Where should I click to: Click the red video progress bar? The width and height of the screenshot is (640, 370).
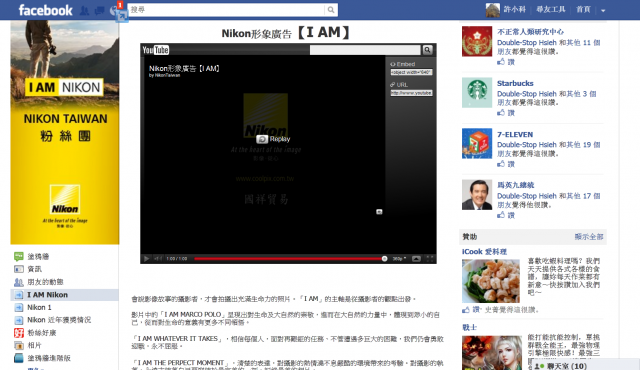click(x=289, y=259)
